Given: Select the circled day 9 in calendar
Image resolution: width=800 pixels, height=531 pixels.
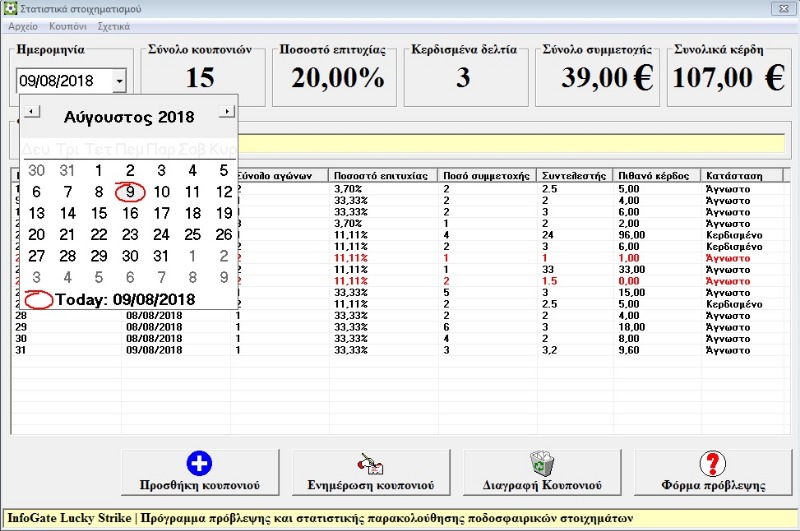Looking at the screenshot, I should (x=130, y=192).
